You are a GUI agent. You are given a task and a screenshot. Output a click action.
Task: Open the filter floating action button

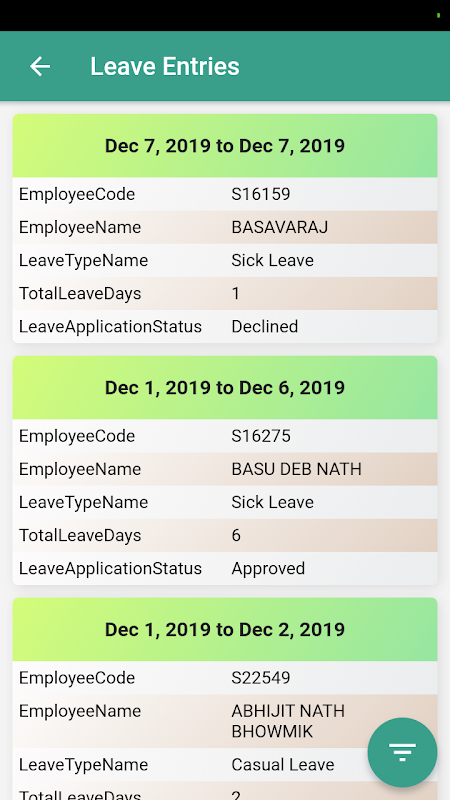403,752
